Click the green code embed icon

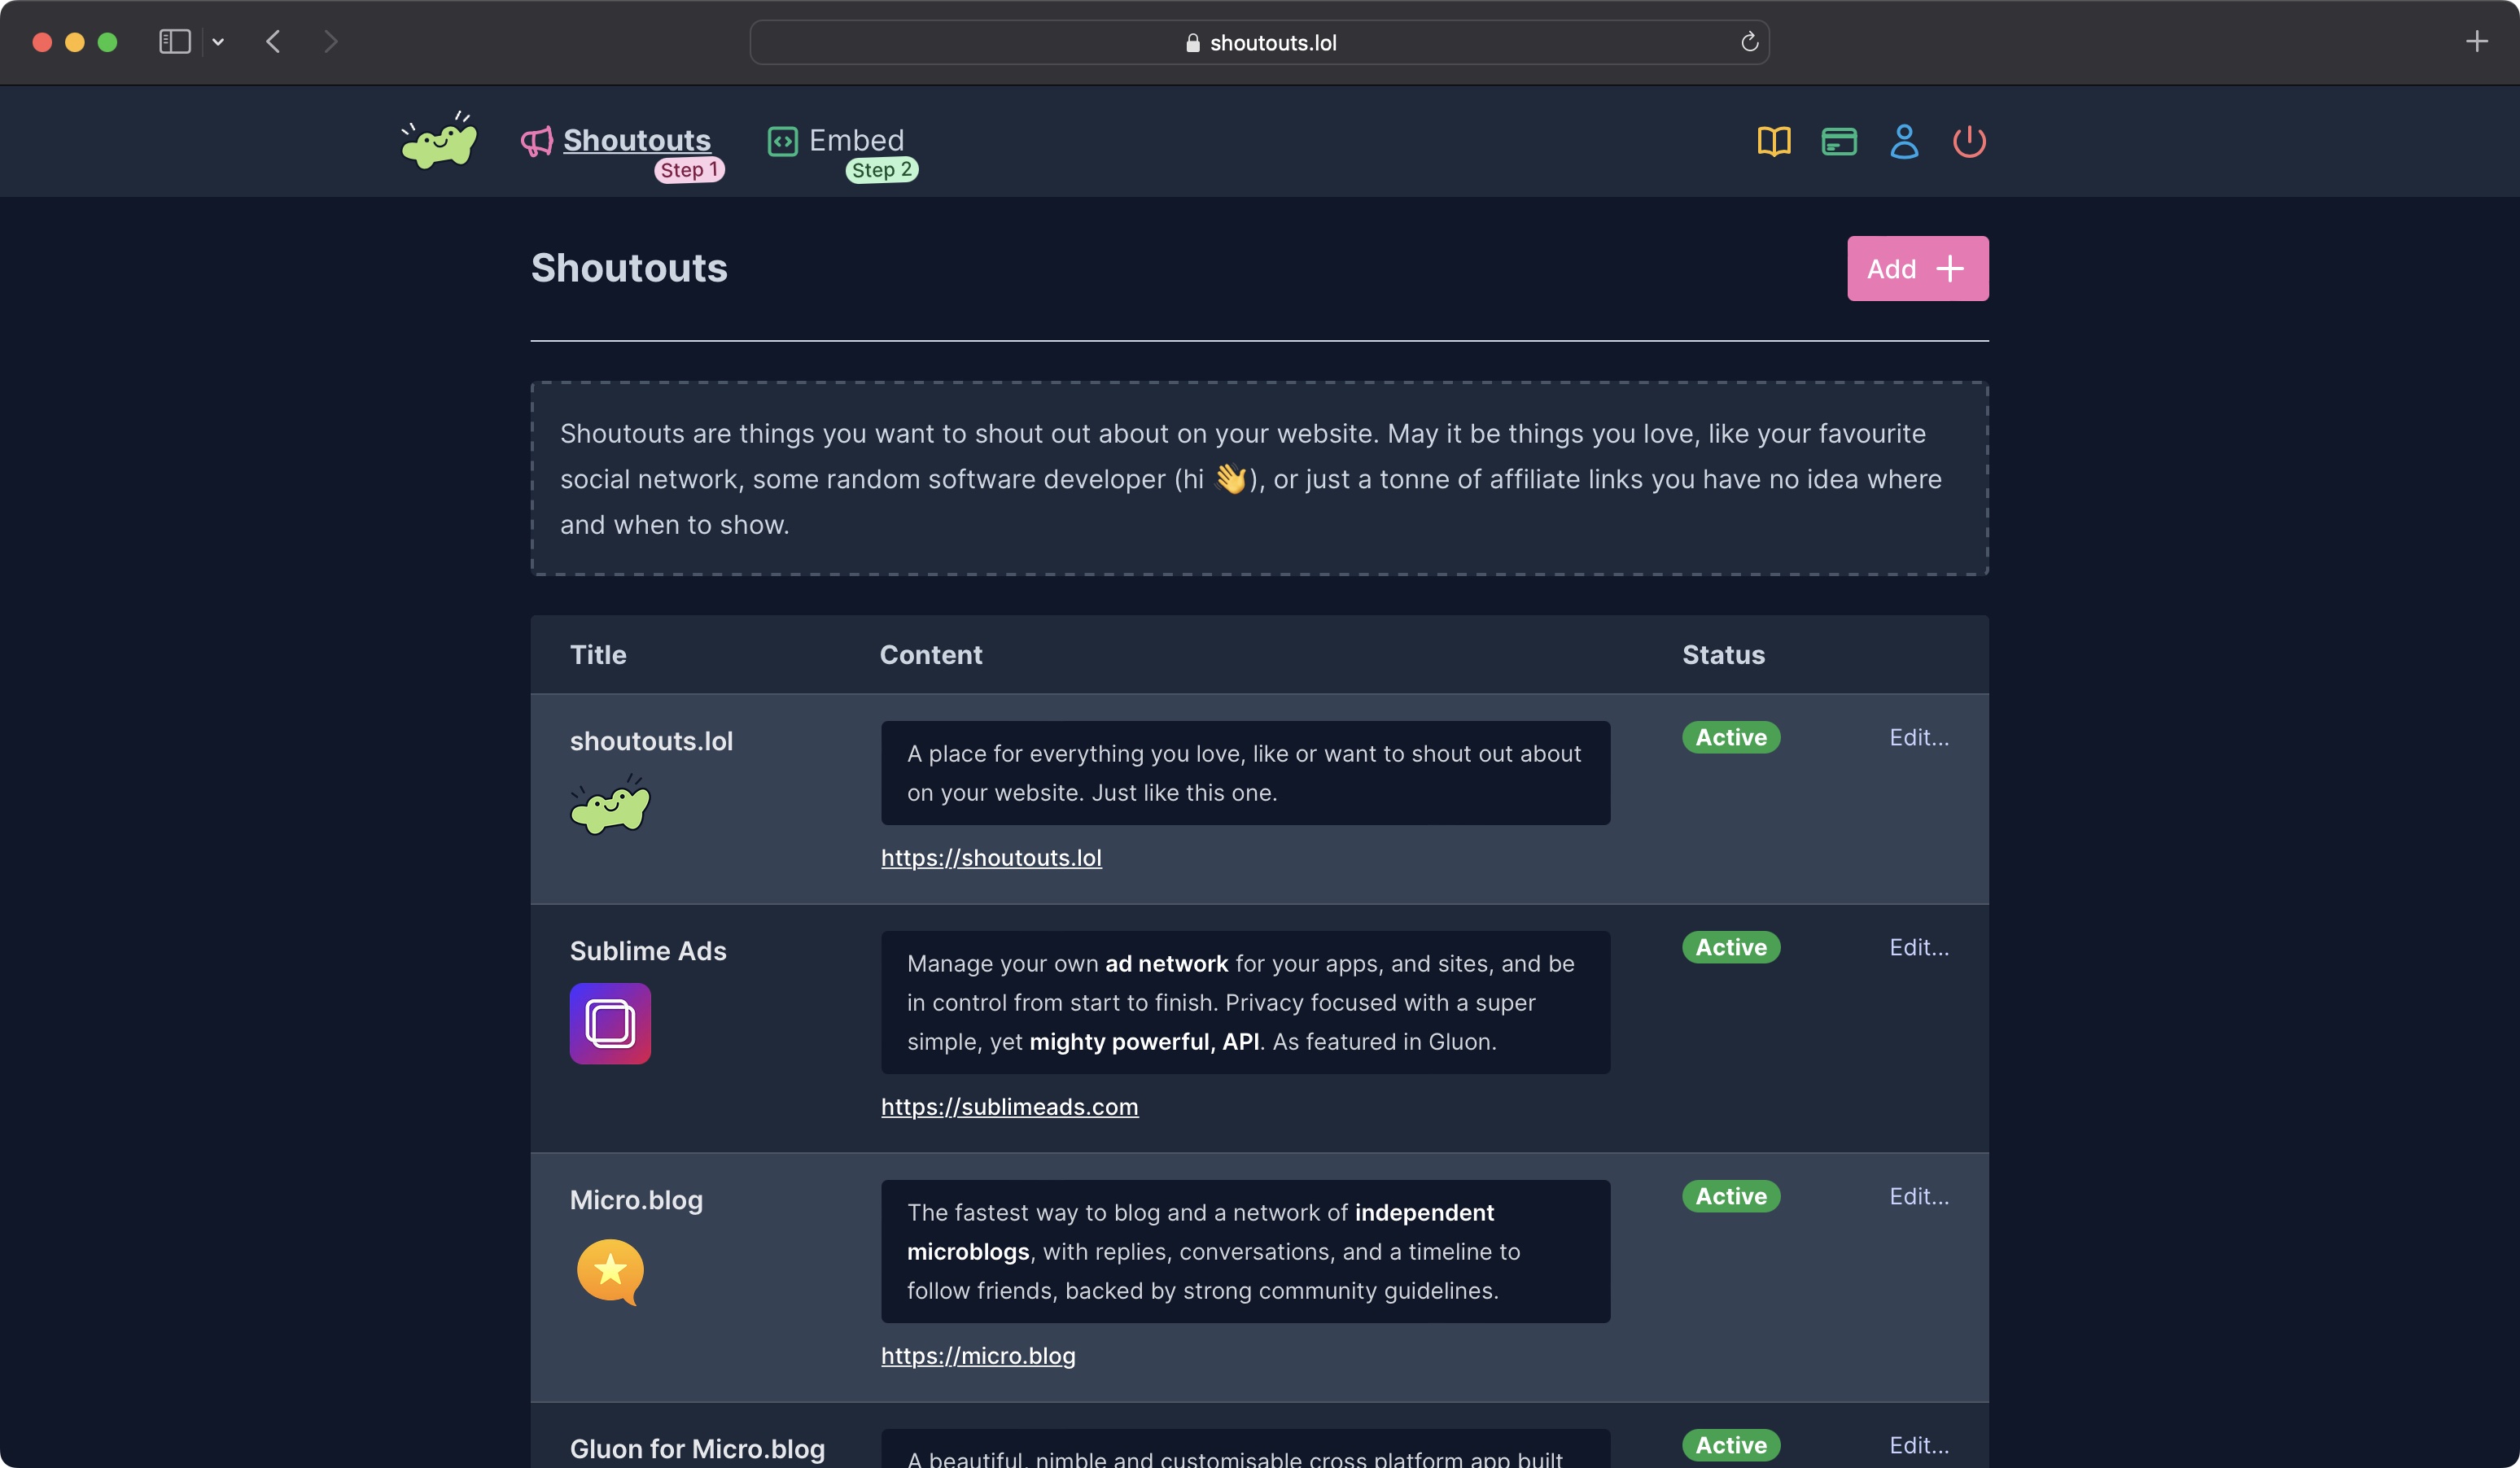(x=782, y=141)
